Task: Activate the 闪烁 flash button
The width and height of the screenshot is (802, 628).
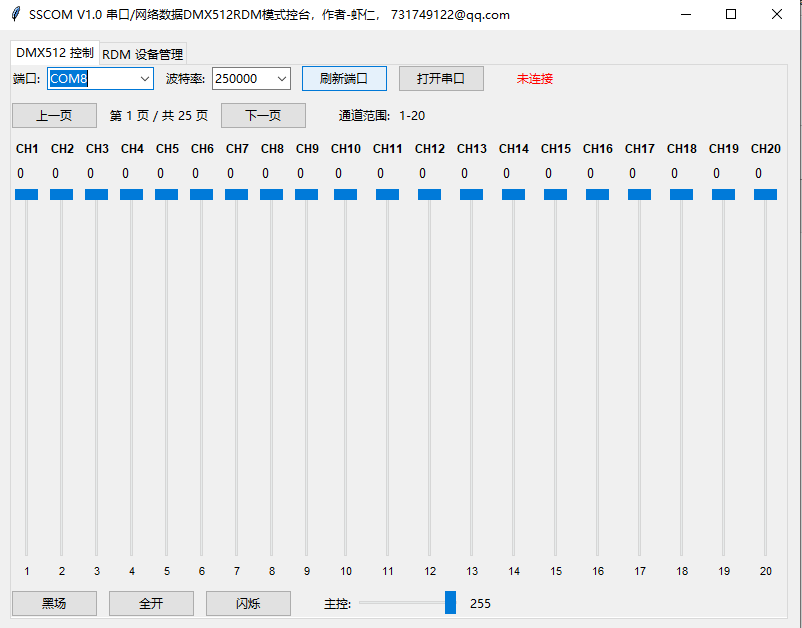Action: coord(248,604)
